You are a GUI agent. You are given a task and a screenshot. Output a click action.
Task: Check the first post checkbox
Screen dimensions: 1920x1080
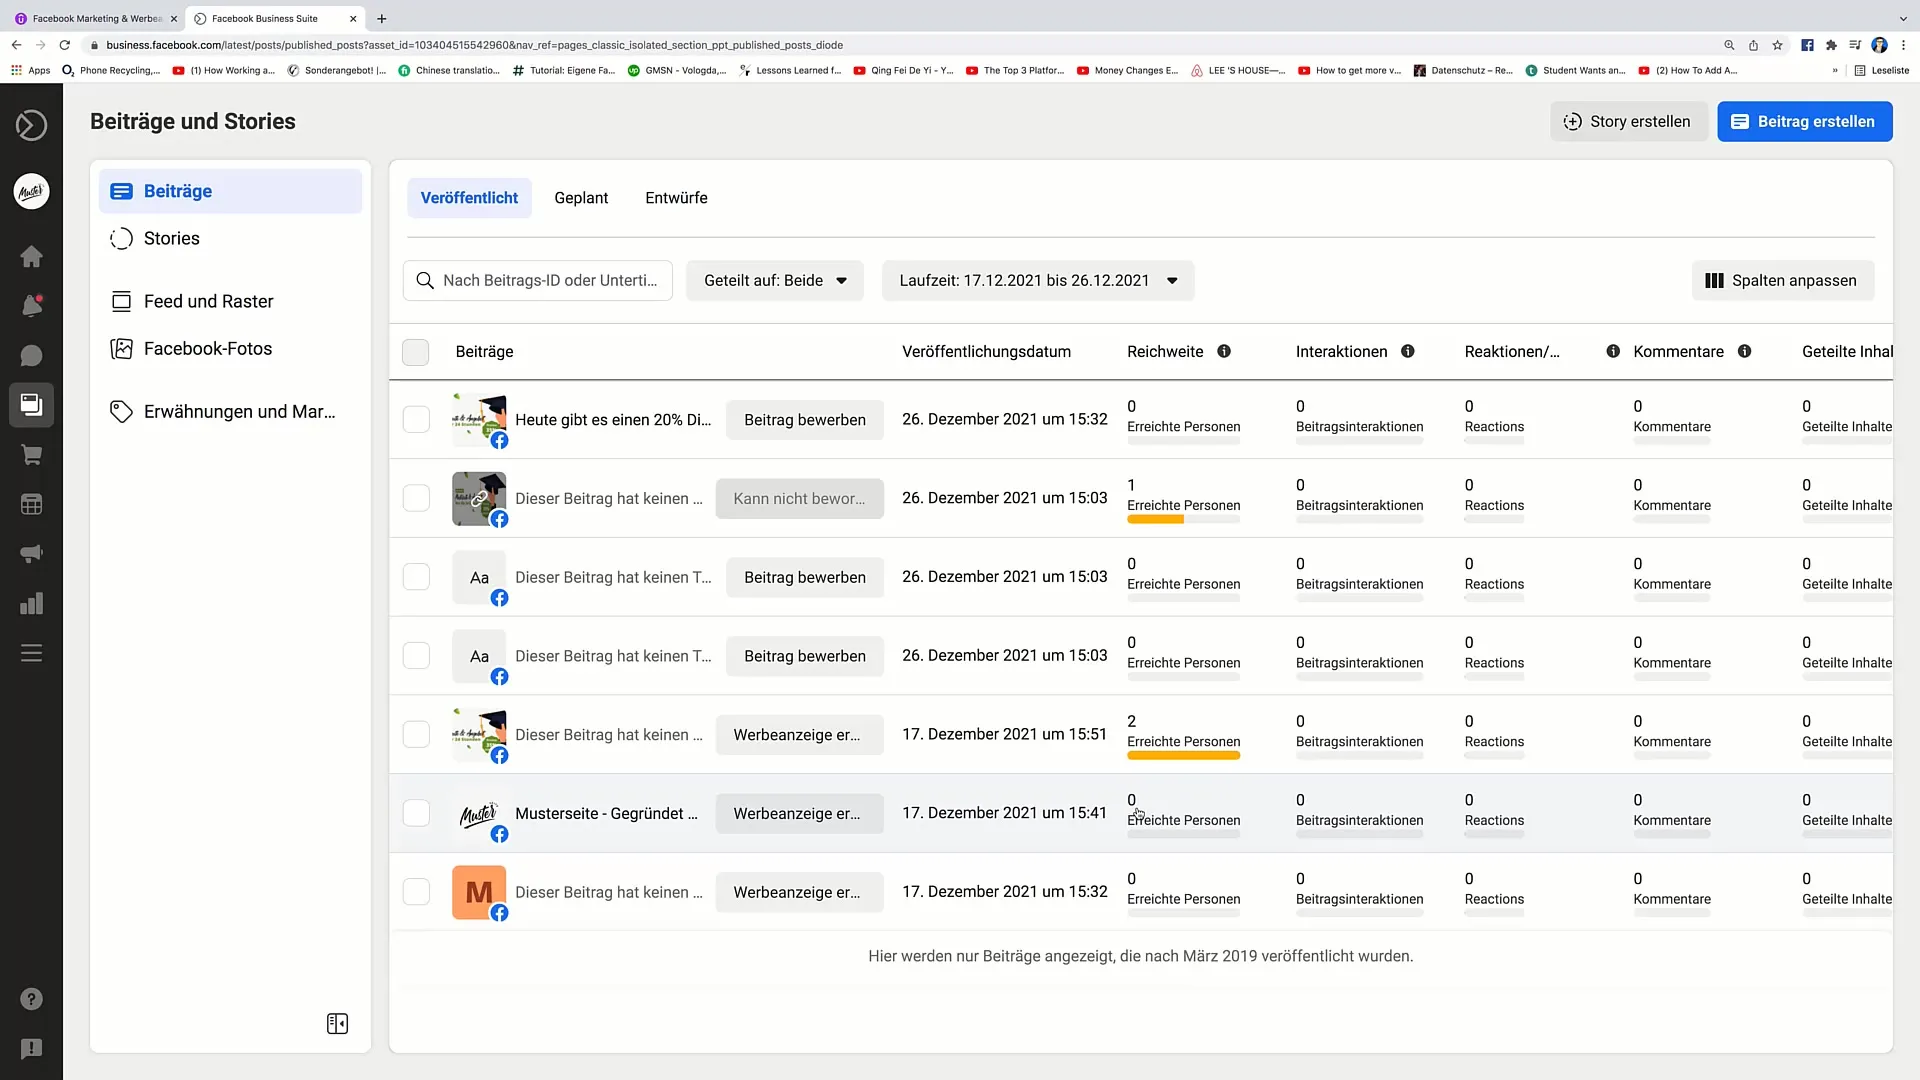point(415,419)
